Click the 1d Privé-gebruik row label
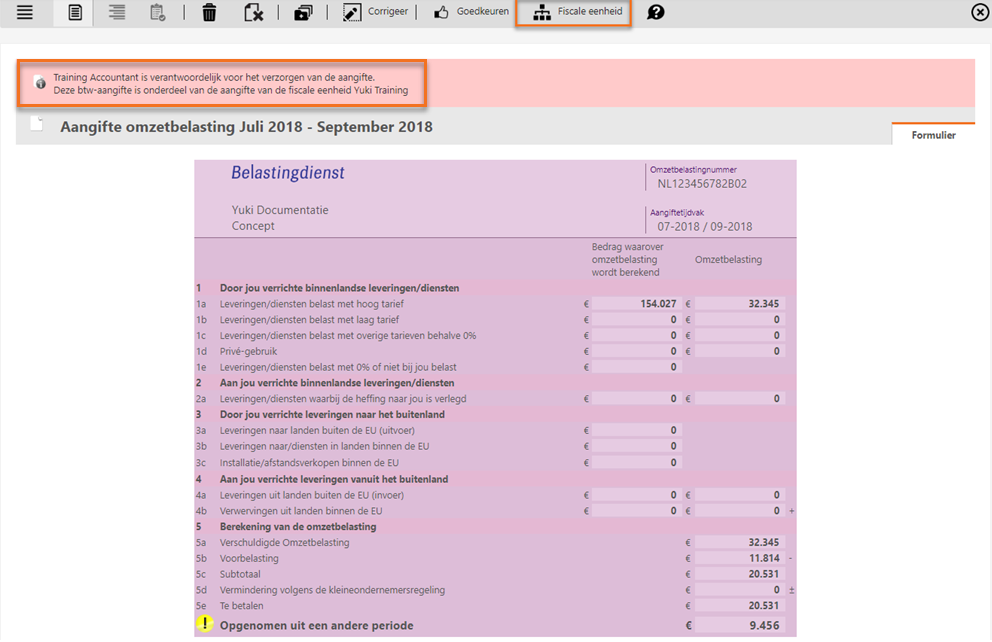The height and width of the screenshot is (642, 992). tap(248, 351)
